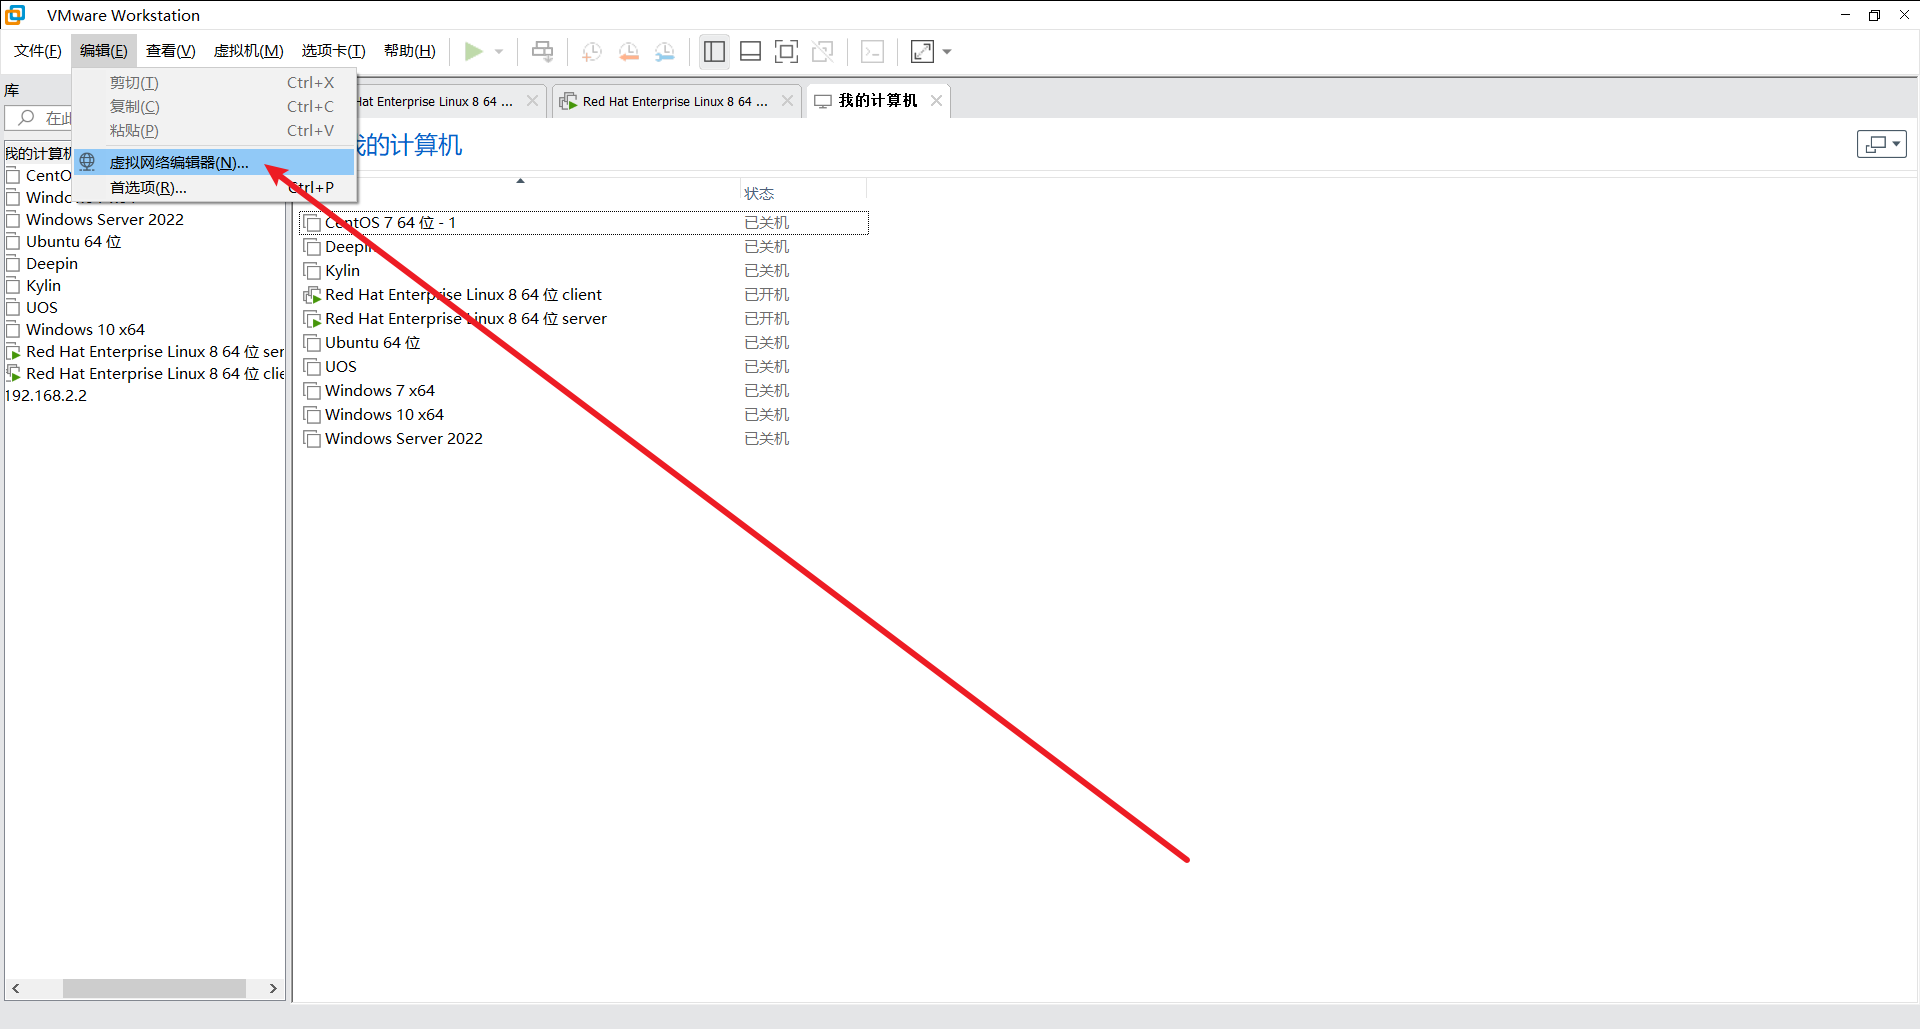Screen dimensions: 1920x1029
Task: Click the UOS VM icon in the main list
Action: click(312, 367)
